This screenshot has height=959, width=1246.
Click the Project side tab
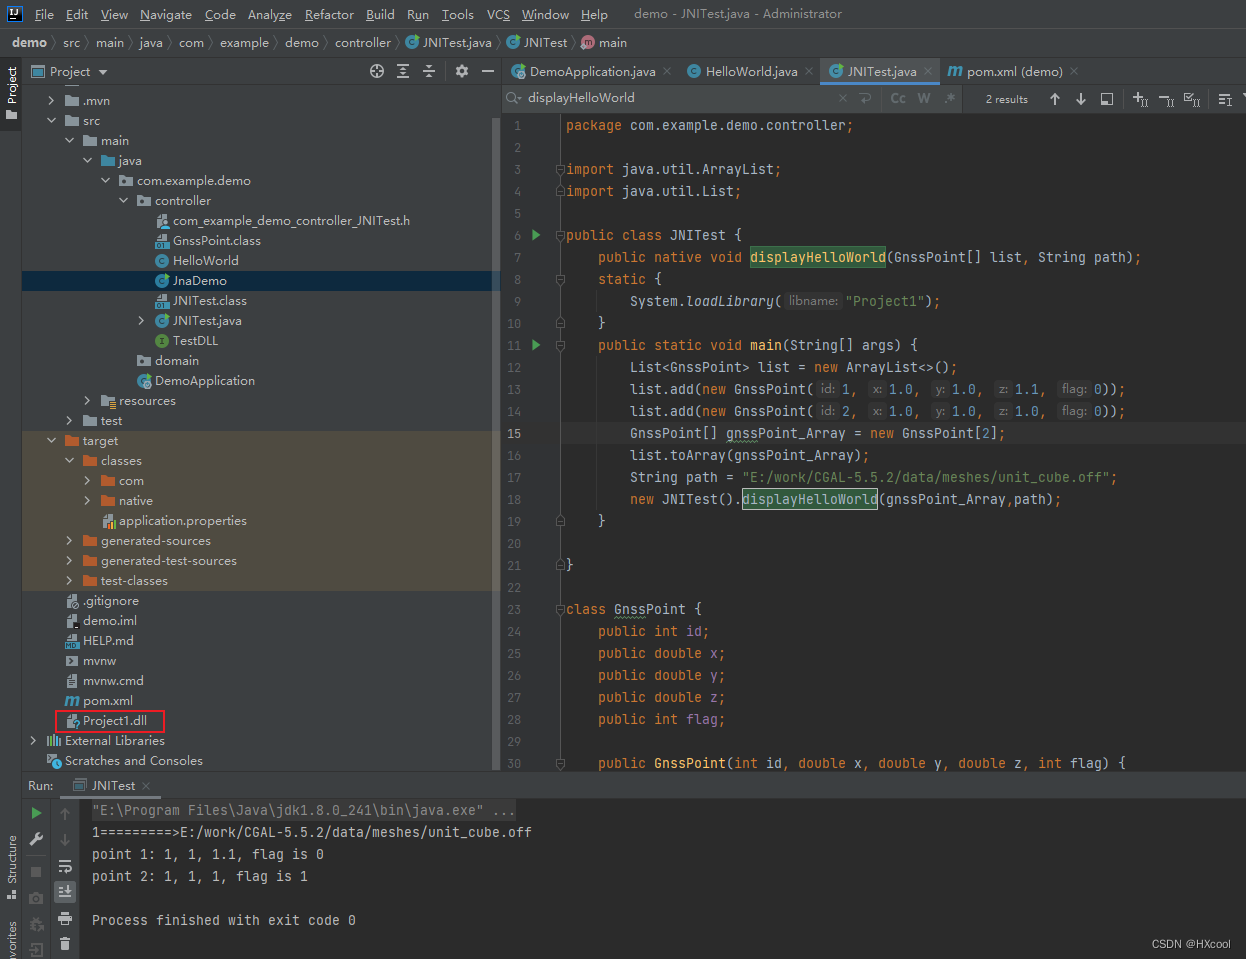click(12, 93)
